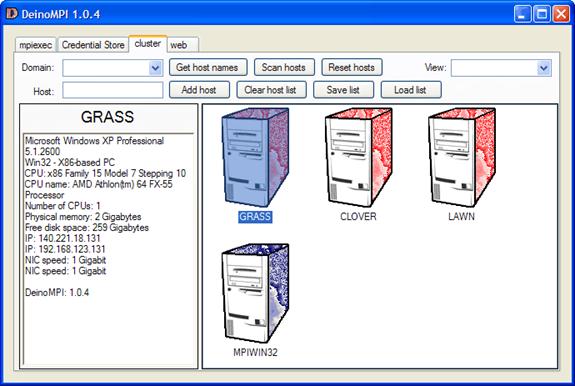
Task: Switch to the mpiexec tab
Action: pos(36,45)
